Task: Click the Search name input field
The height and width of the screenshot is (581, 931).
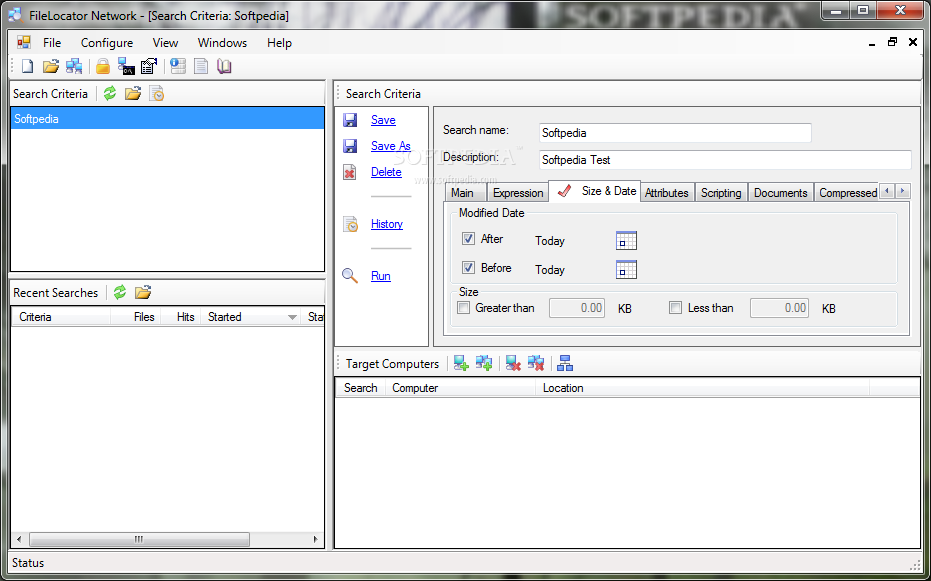Action: (x=675, y=133)
